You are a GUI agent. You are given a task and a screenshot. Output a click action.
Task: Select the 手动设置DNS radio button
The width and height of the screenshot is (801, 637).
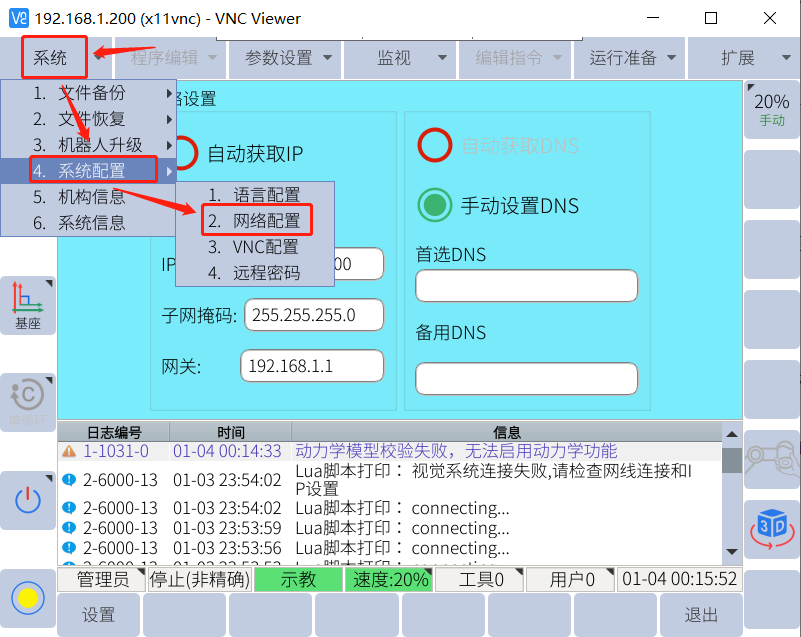click(x=434, y=206)
